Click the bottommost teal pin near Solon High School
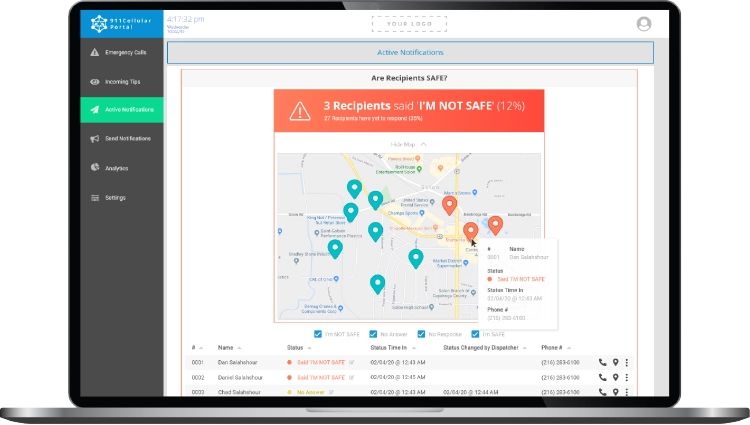Screen dimensions: 750x425 [377, 284]
